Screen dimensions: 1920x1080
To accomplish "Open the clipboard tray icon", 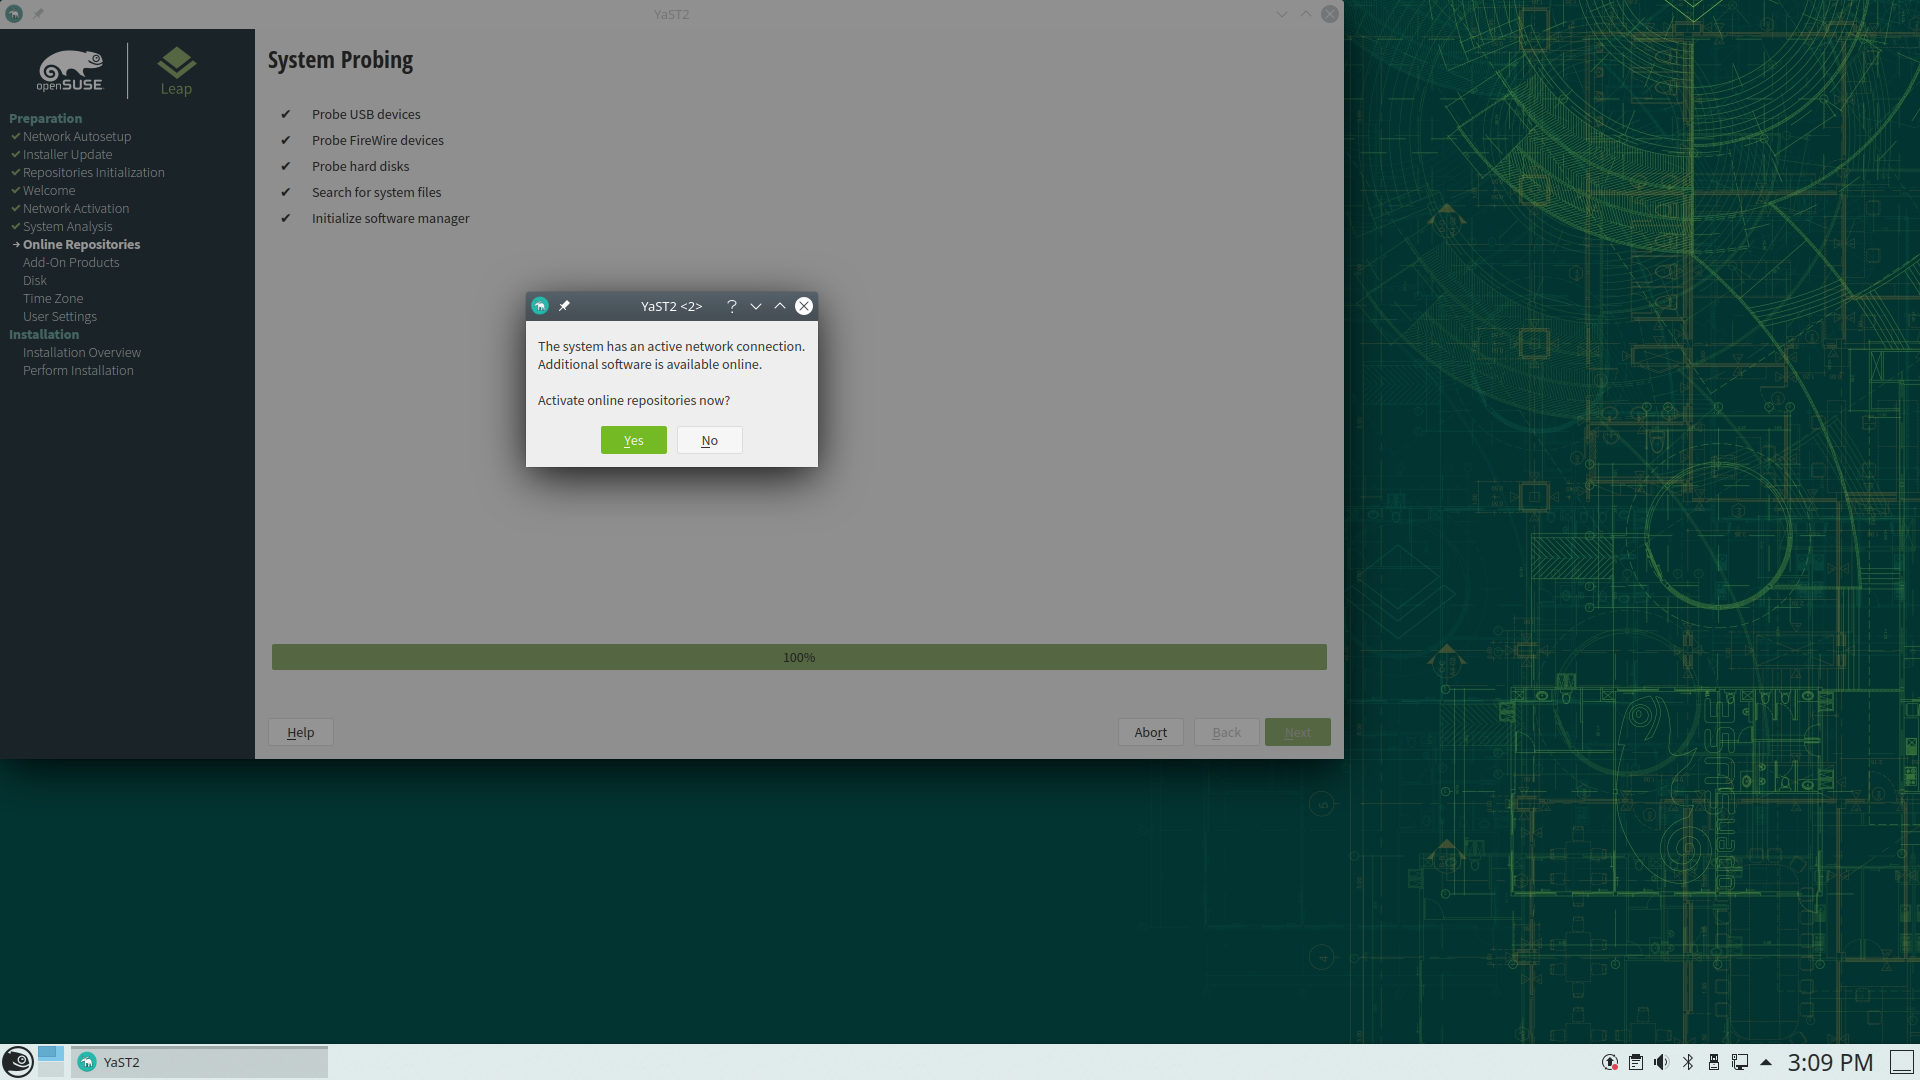I will pyautogui.click(x=1635, y=1062).
